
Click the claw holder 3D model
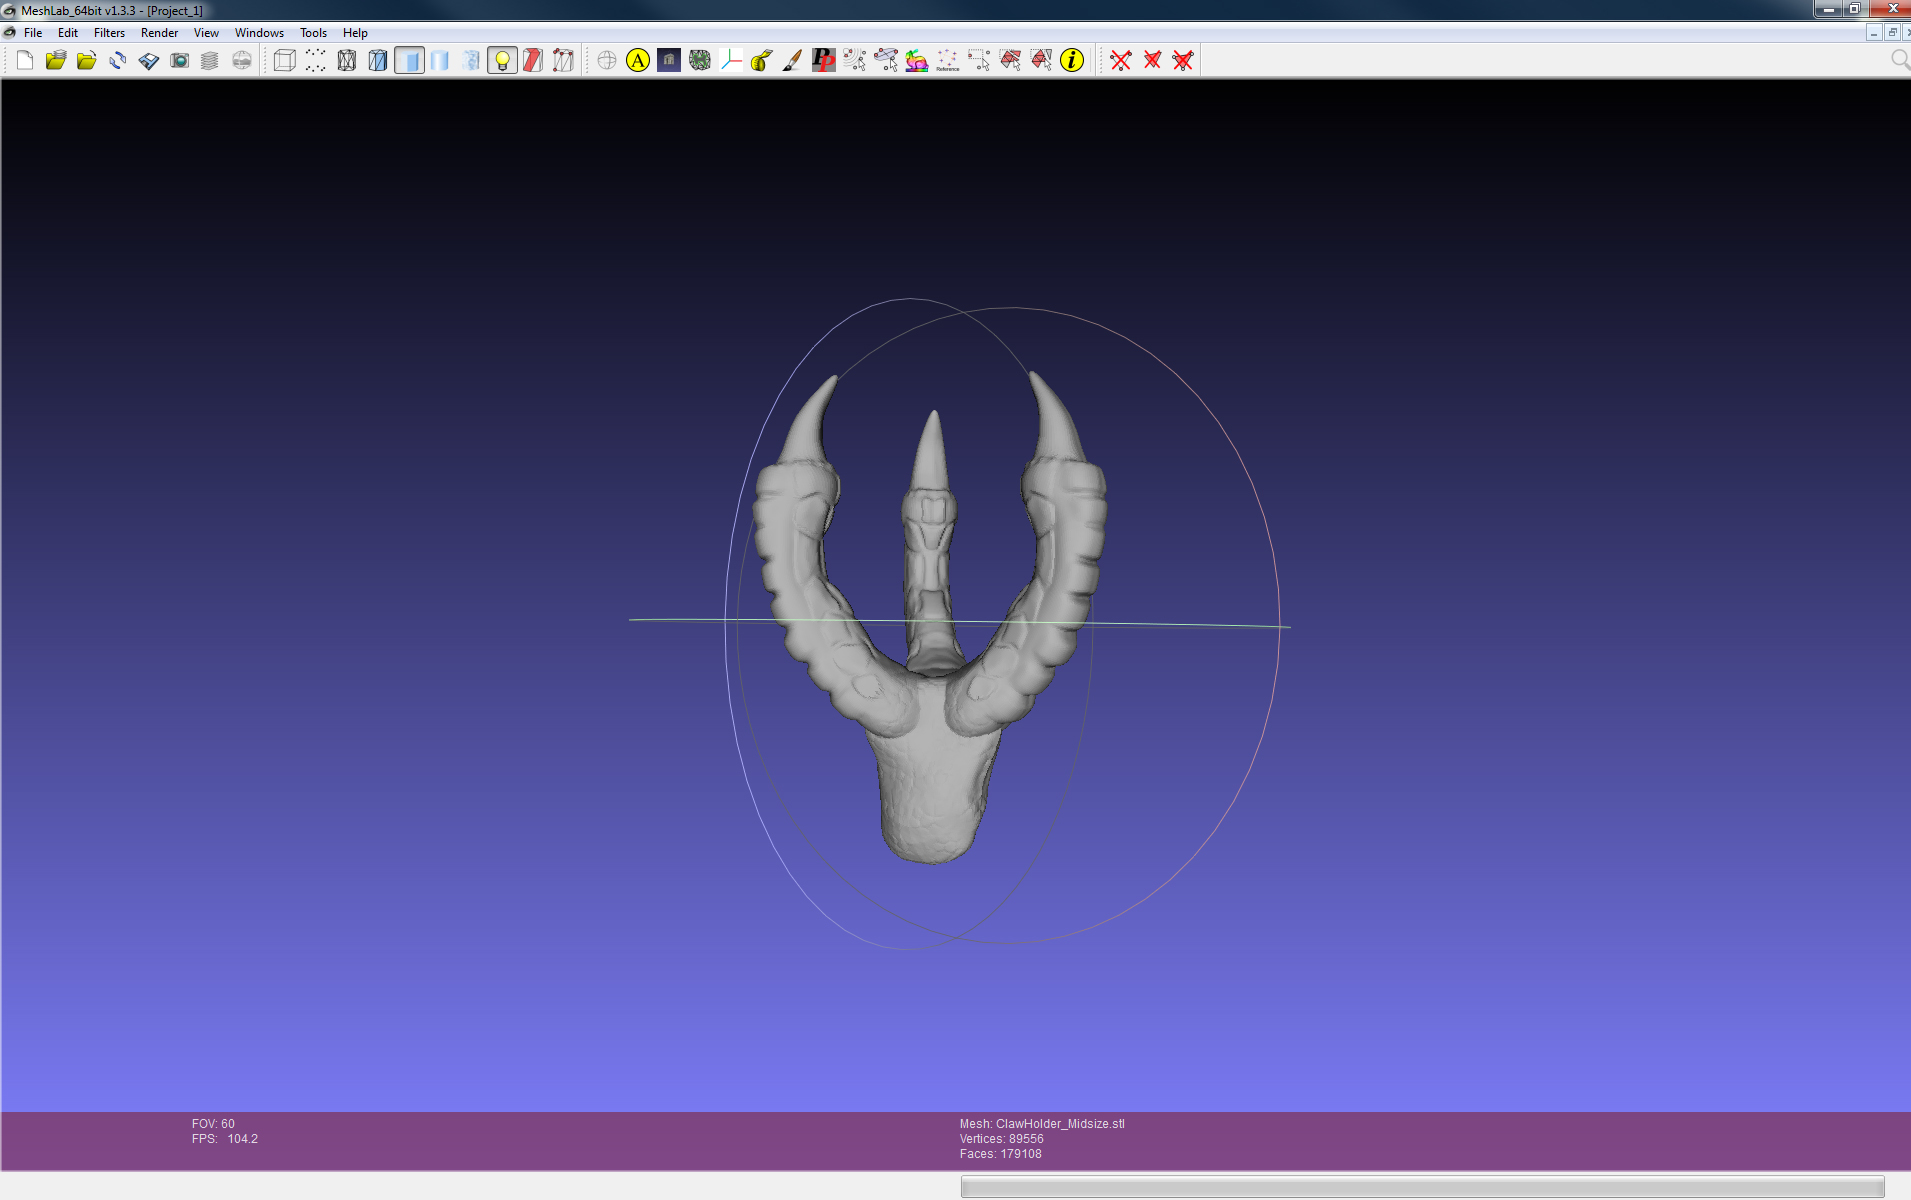pos(932,620)
